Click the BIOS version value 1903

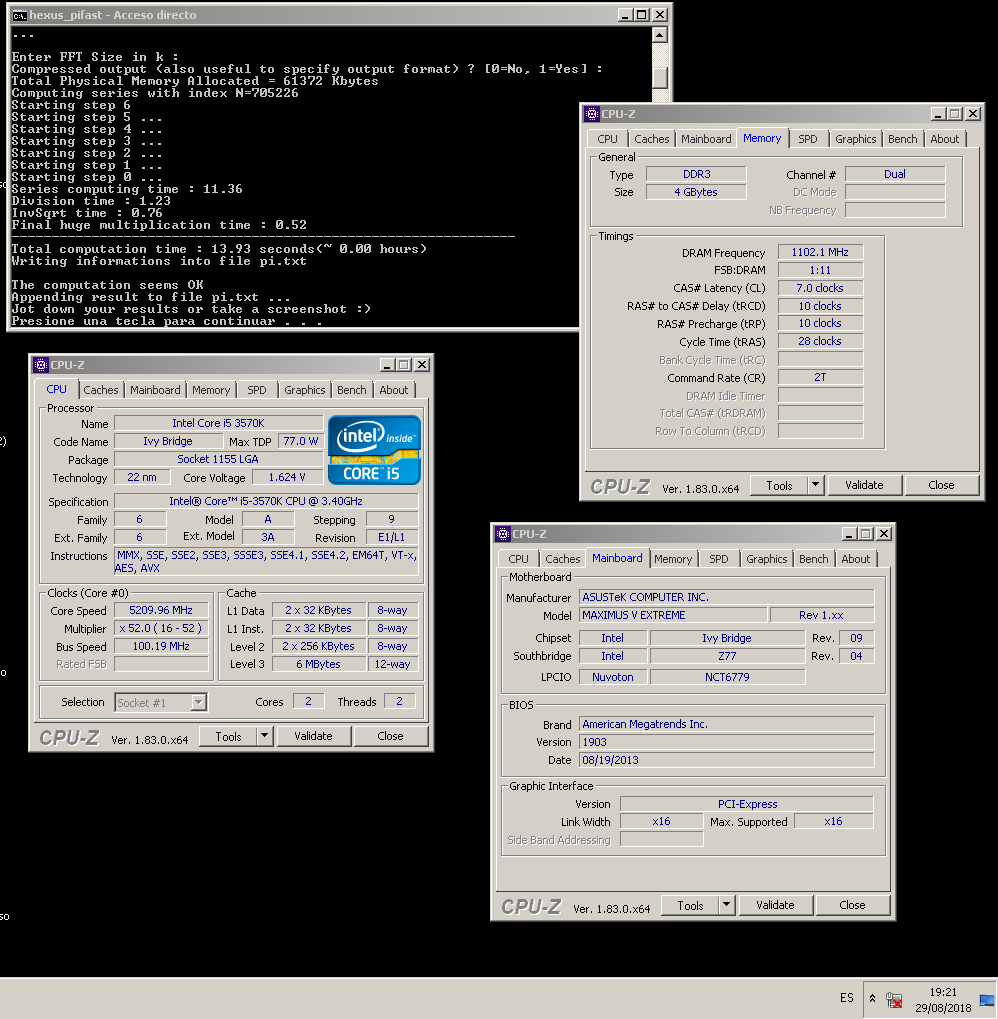click(x=726, y=742)
